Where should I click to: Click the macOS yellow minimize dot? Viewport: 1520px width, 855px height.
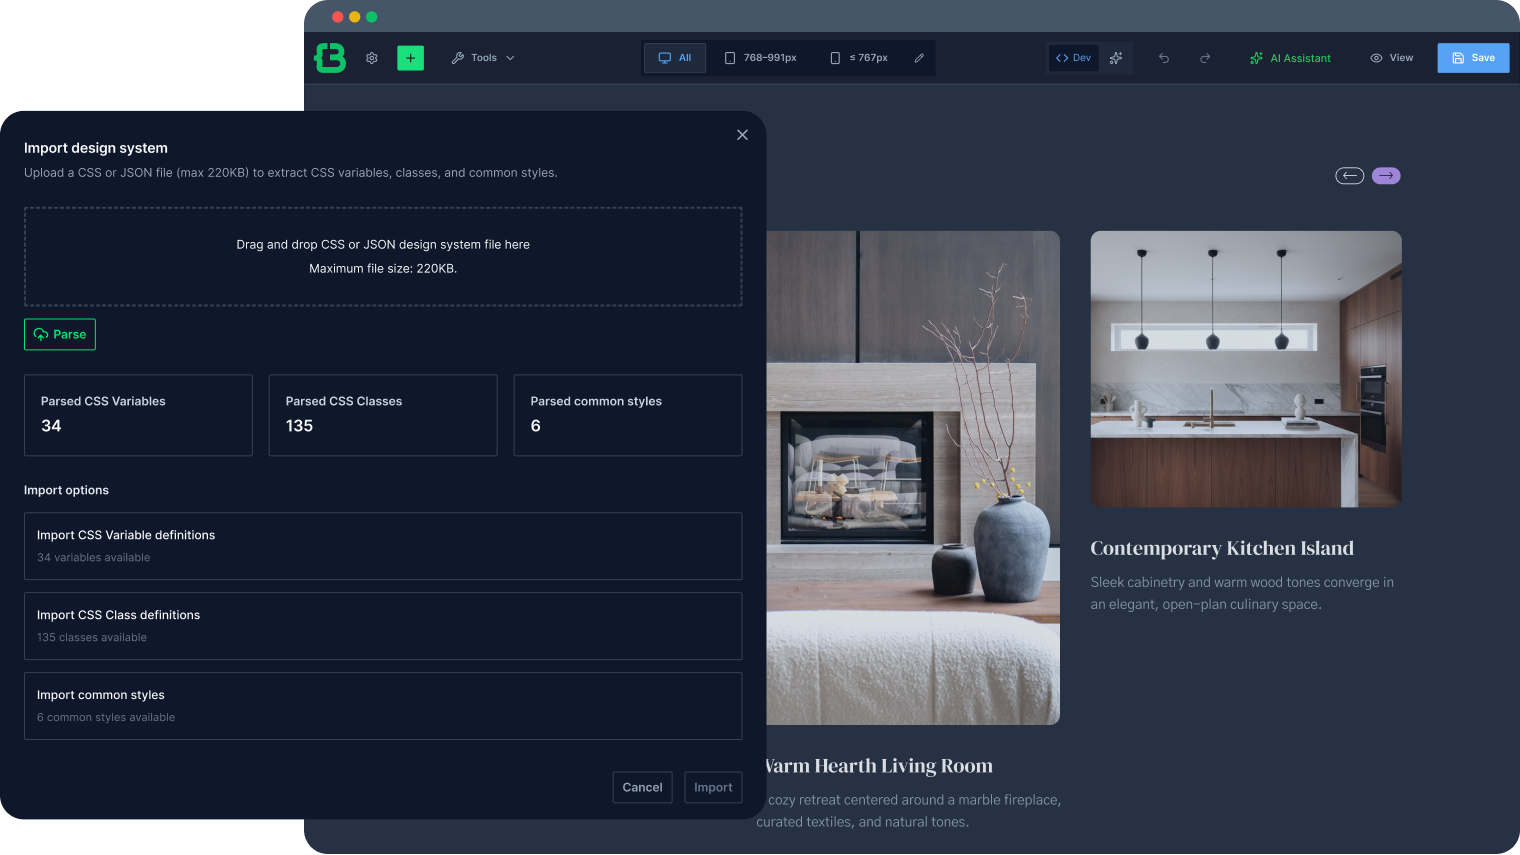(x=355, y=17)
